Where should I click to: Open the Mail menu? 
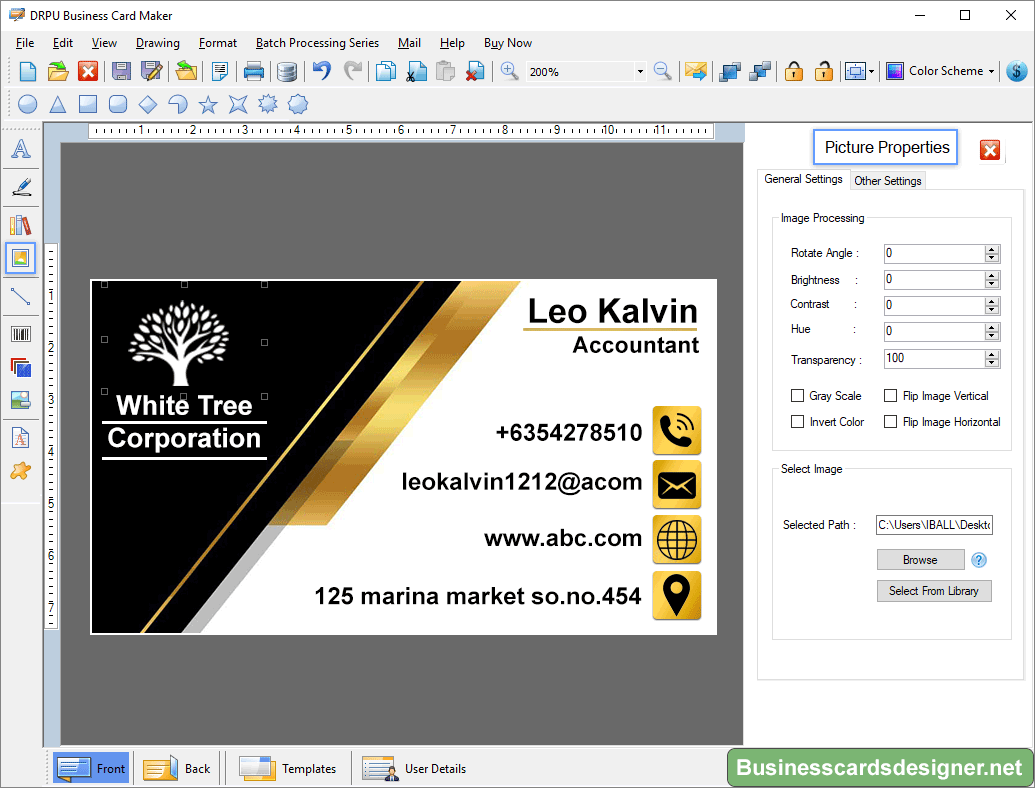click(409, 43)
